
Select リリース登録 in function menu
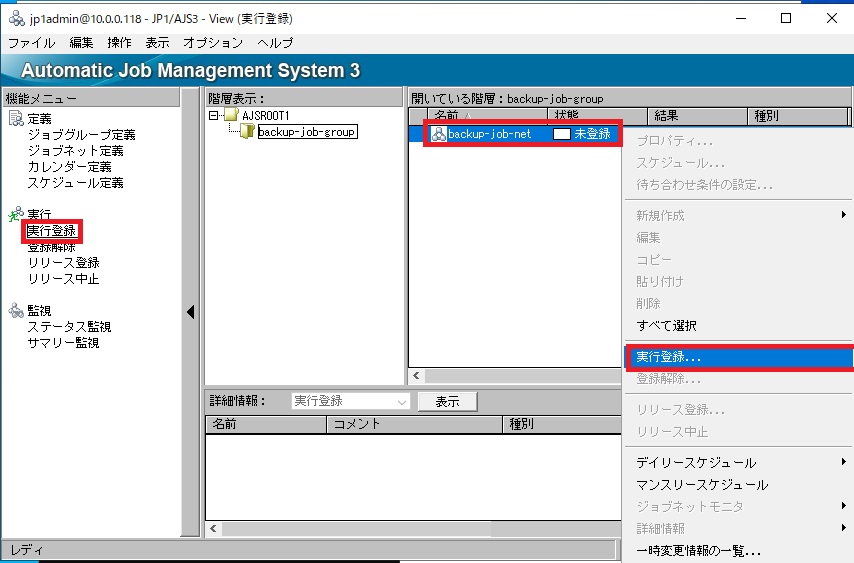pyautogui.click(x=64, y=262)
